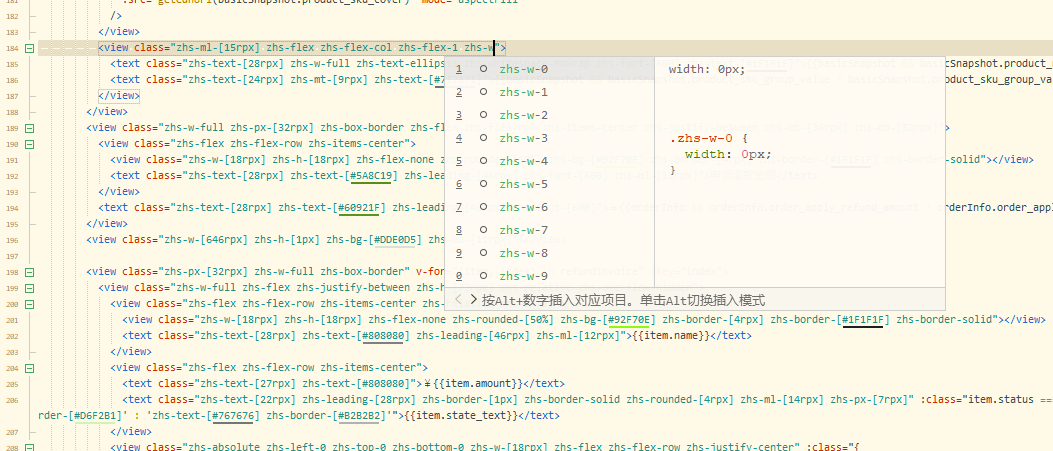Image resolution: width=1053 pixels, height=451 pixels.
Task: Collapse the fold marker at line 184
Action: click(29, 48)
